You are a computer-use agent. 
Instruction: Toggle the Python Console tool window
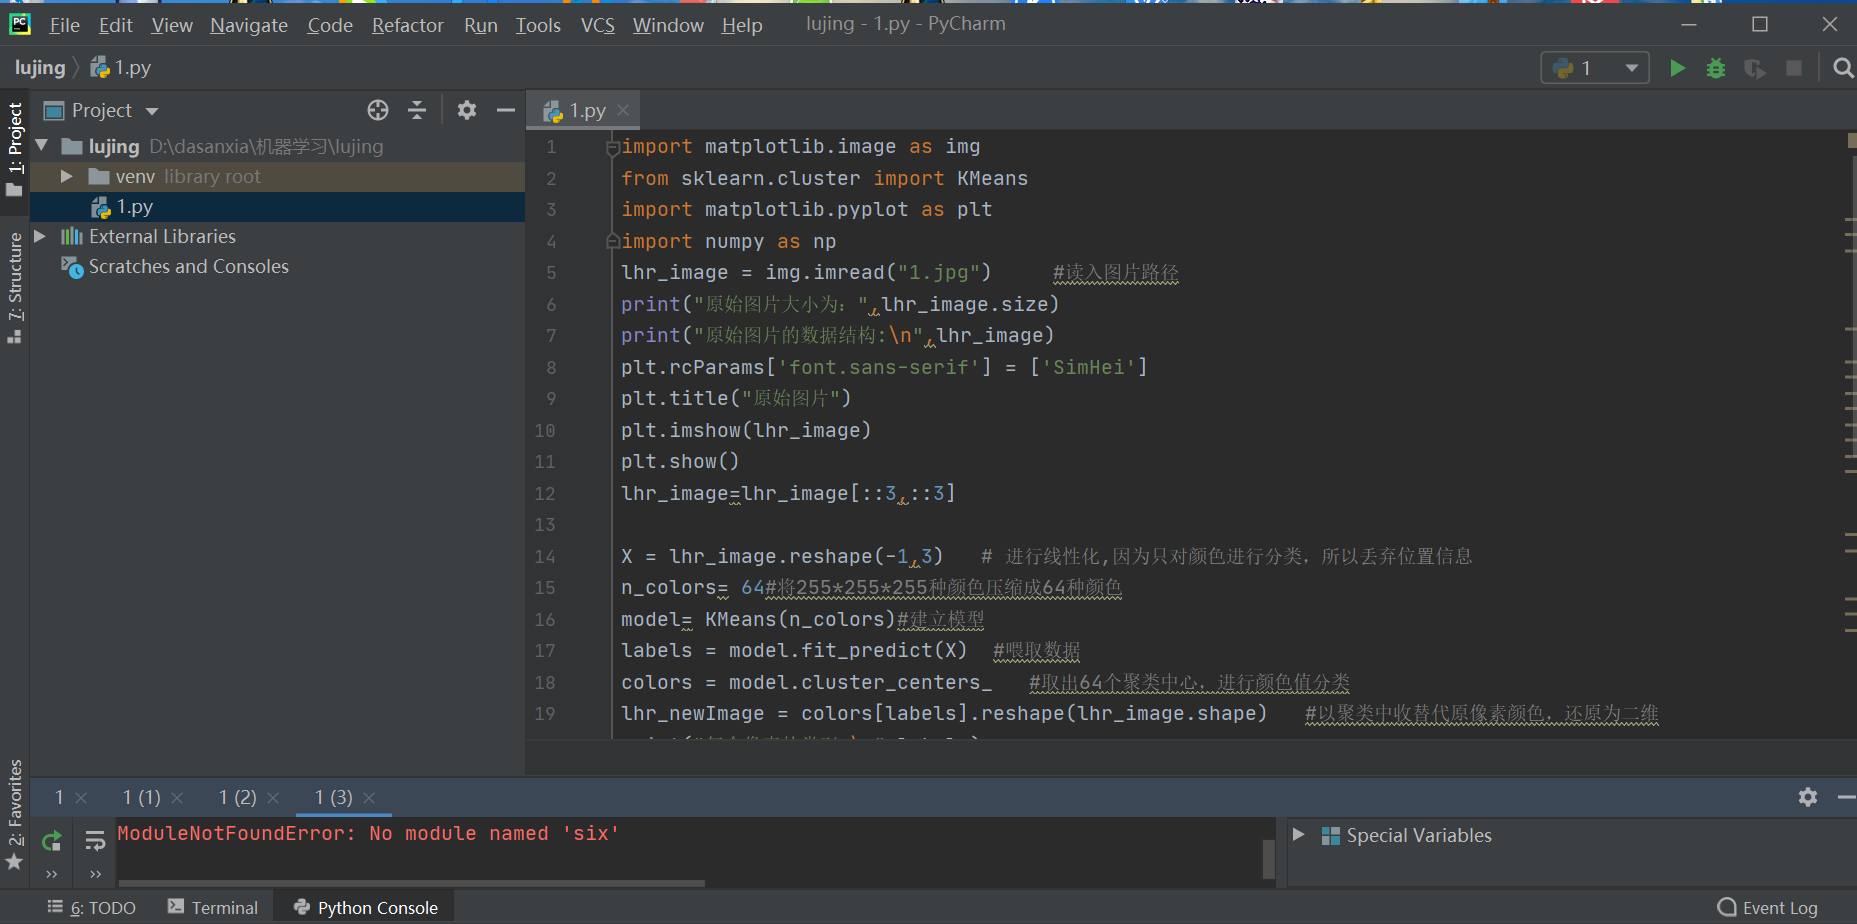coord(366,908)
